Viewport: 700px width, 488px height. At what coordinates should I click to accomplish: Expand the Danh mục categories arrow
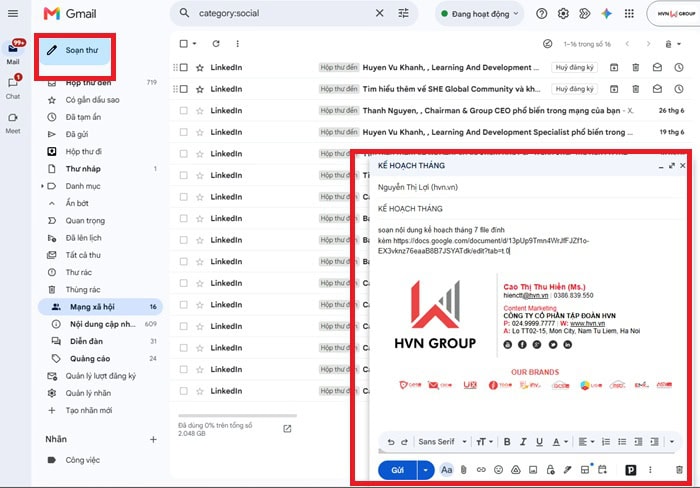(42, 186)
